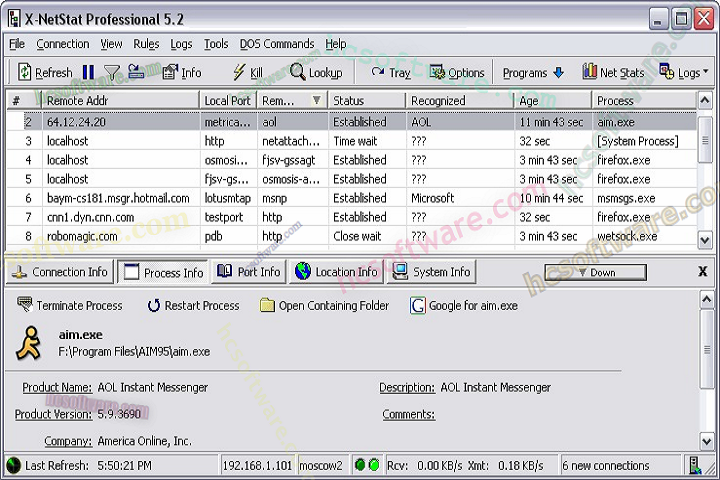Click the network computer toolbar icon

136,72
